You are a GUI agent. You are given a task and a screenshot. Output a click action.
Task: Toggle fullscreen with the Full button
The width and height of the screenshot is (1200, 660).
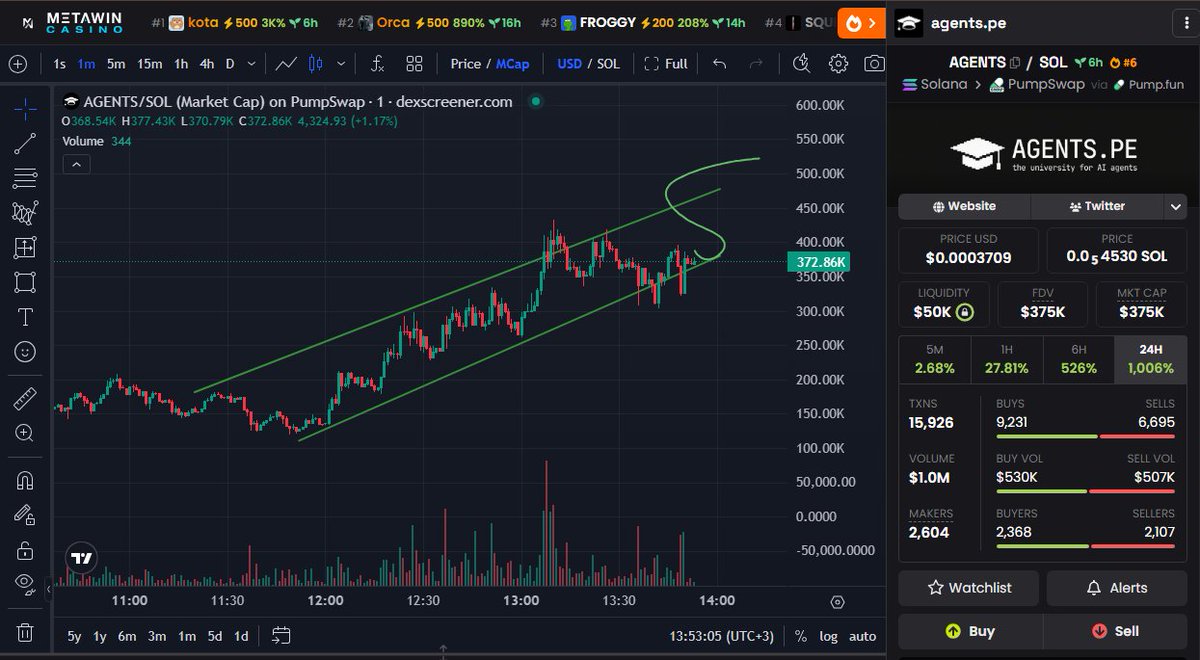tap(666, 64)
